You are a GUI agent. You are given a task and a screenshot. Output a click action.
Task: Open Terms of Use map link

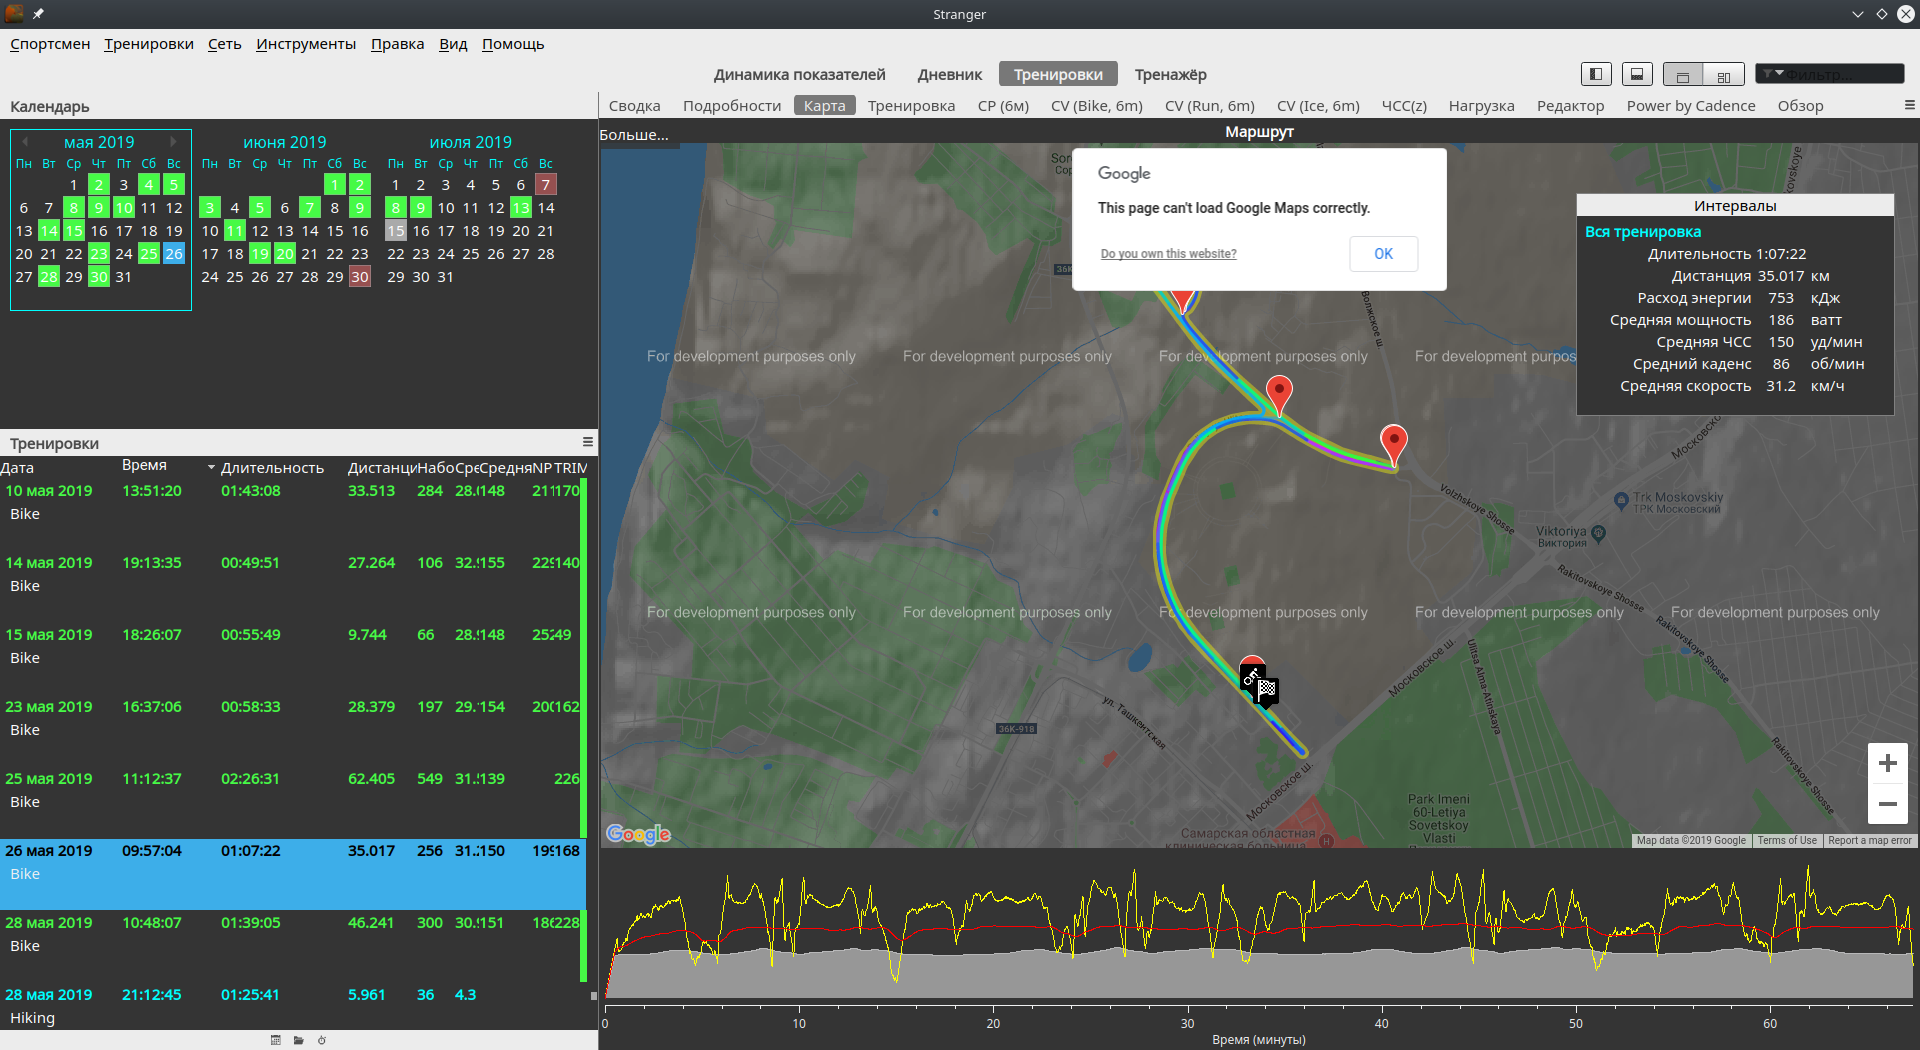point(1787,841)
